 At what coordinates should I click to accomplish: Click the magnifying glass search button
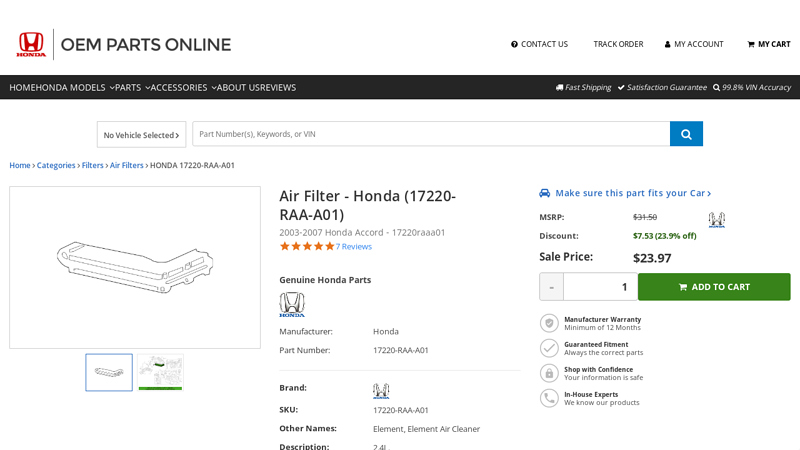coord(686,134)
